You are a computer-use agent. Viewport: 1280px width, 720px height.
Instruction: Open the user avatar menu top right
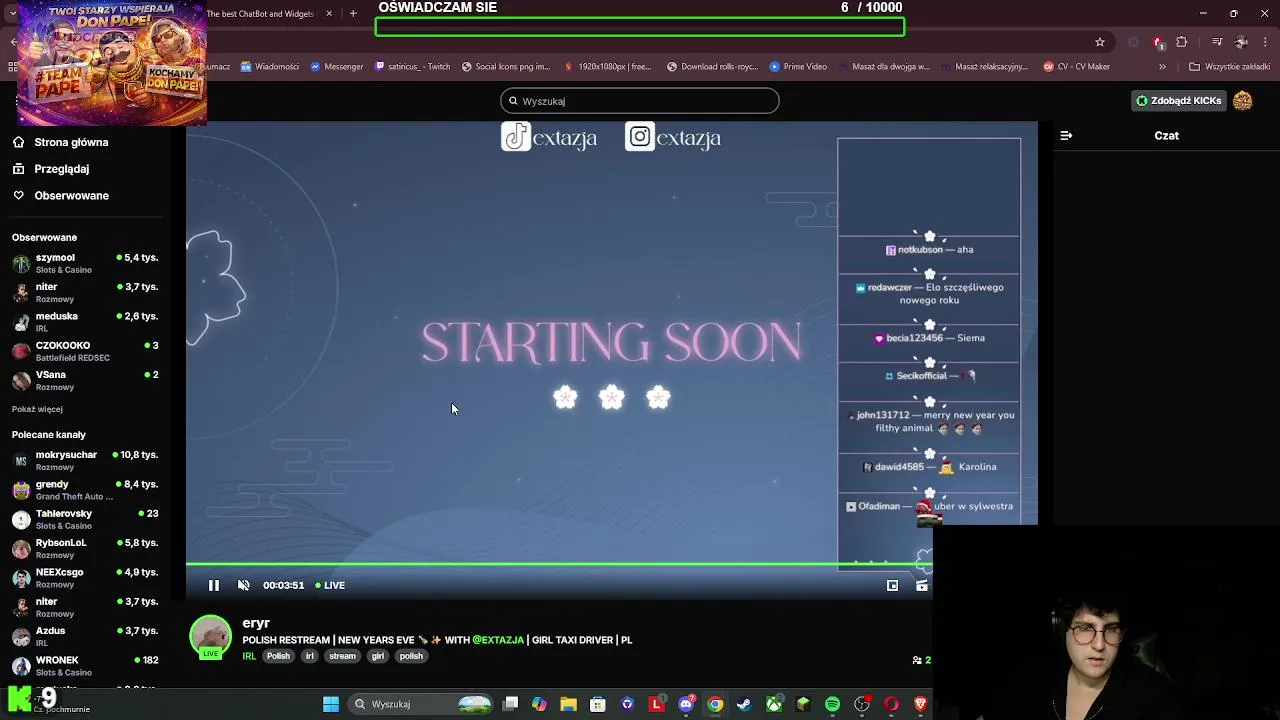click(1243, 100)
